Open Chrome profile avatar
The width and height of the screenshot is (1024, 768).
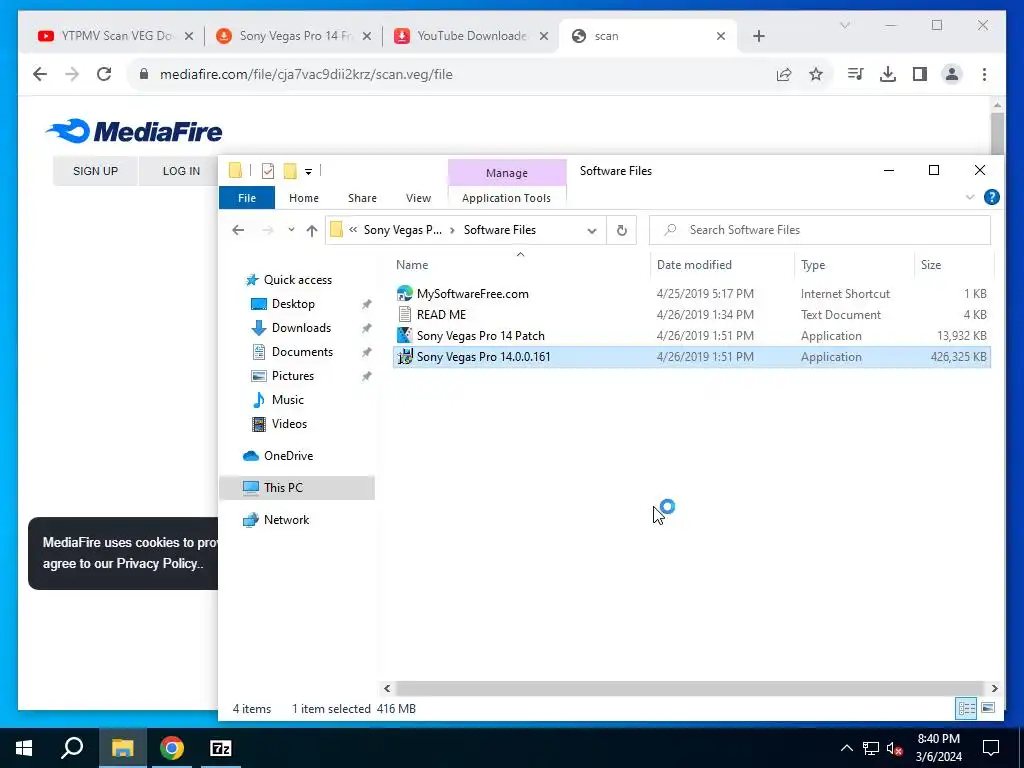[952, 74]
